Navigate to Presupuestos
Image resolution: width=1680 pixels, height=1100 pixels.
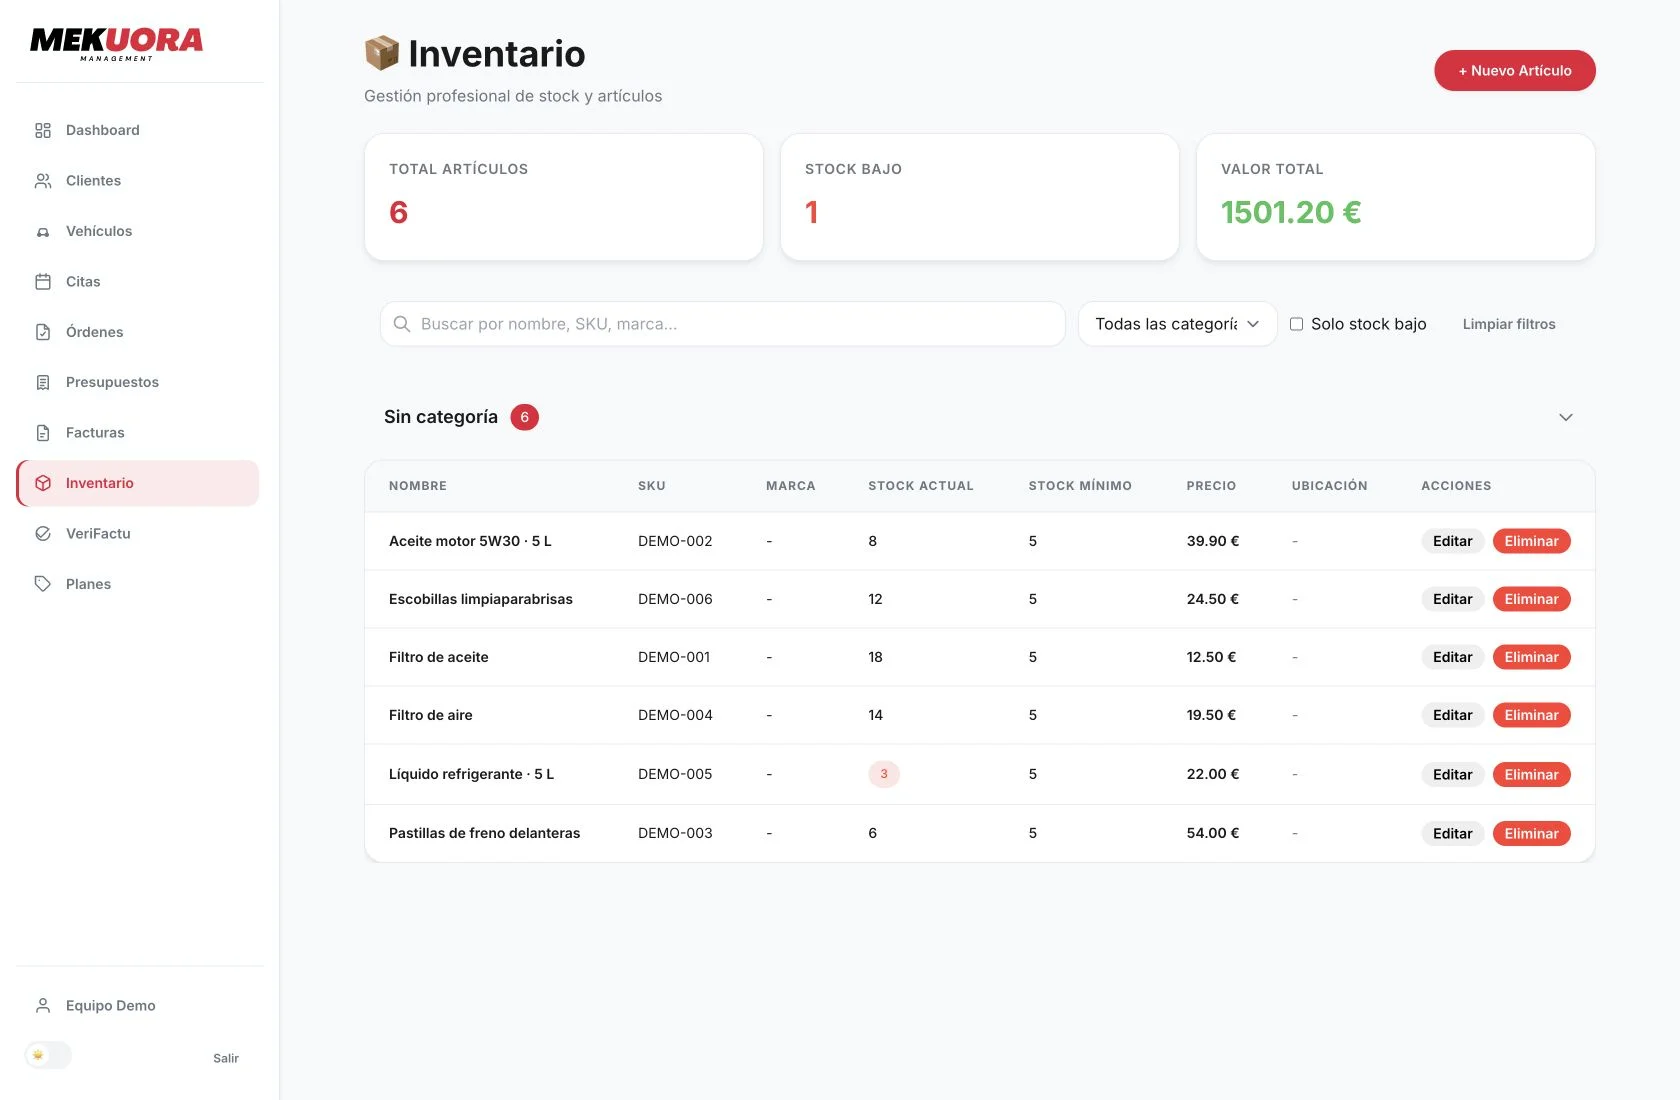[x=137, y=382]
